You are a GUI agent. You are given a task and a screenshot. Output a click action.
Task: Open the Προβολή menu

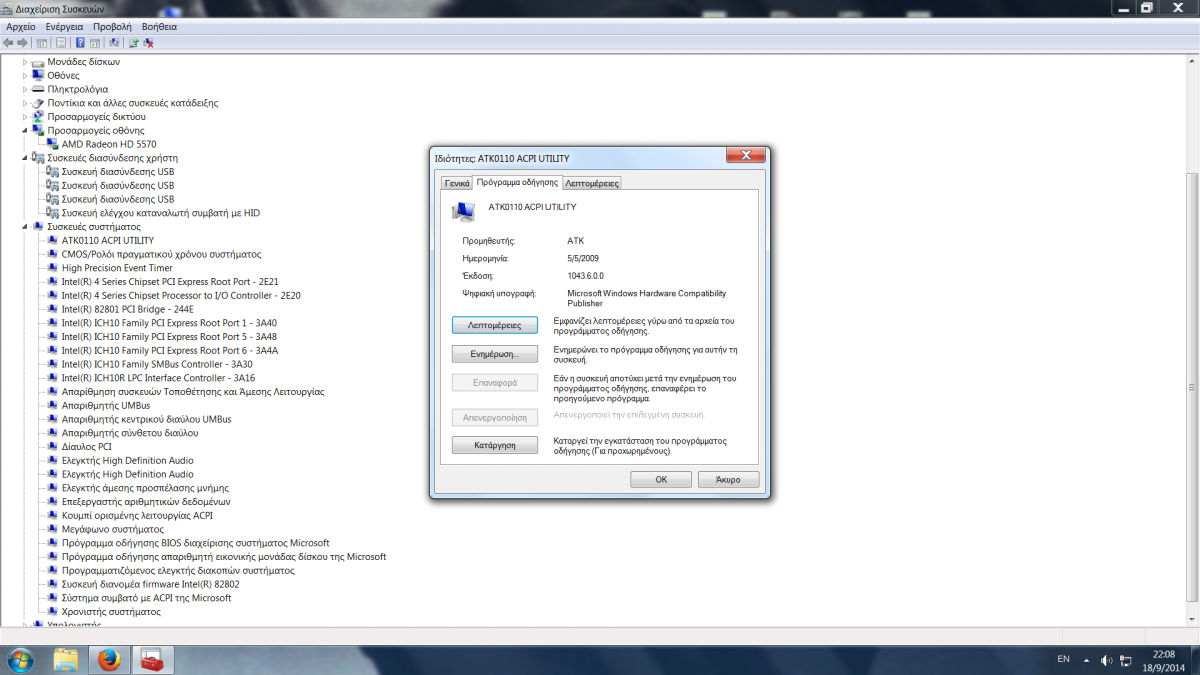pos(112,27)
